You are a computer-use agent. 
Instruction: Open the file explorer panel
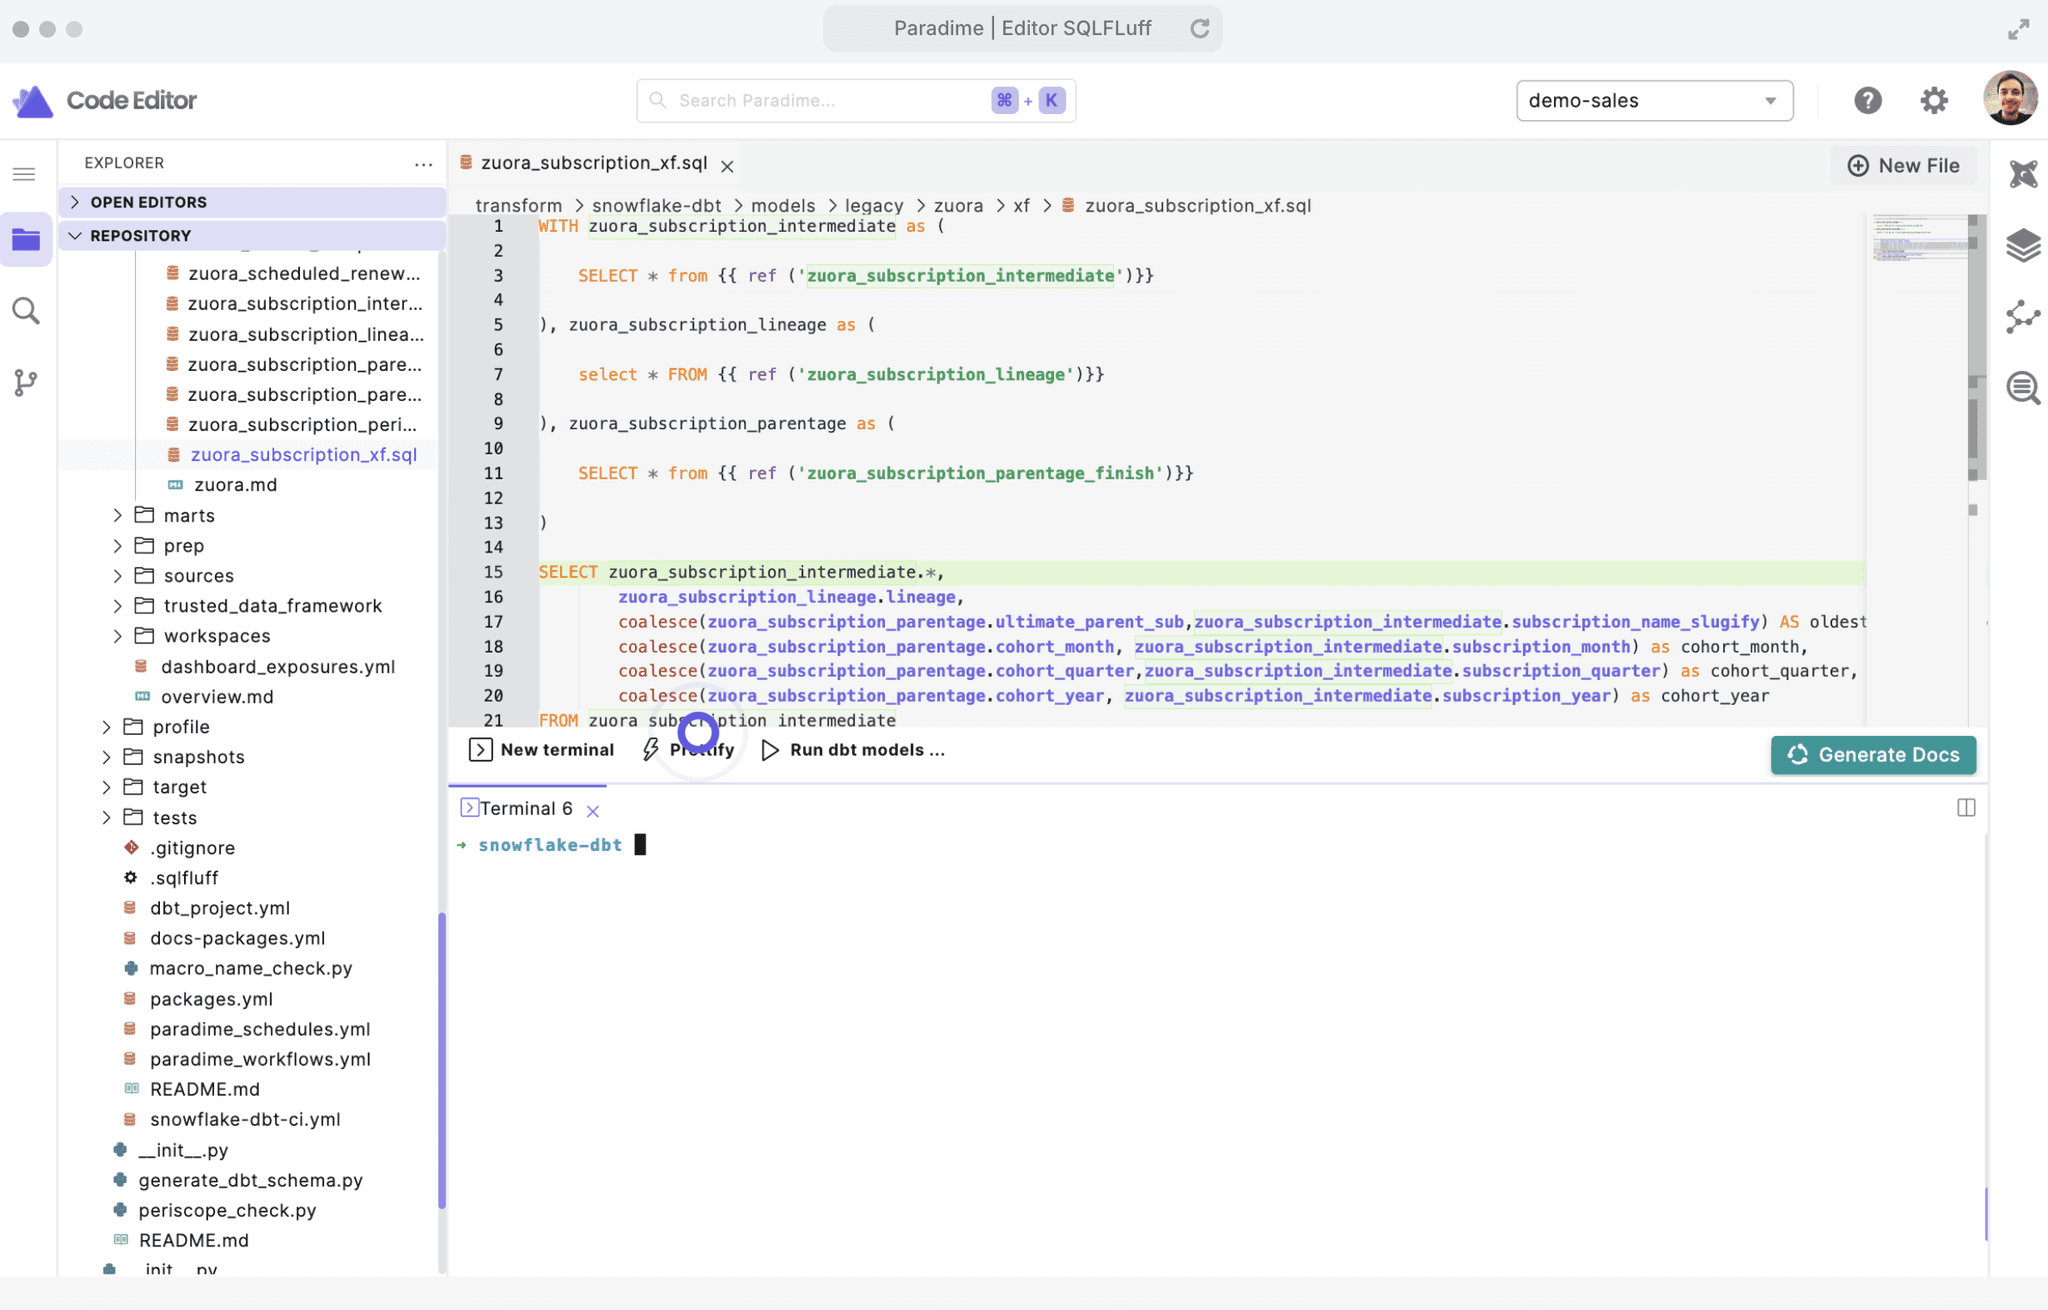[x=26, y=239]
